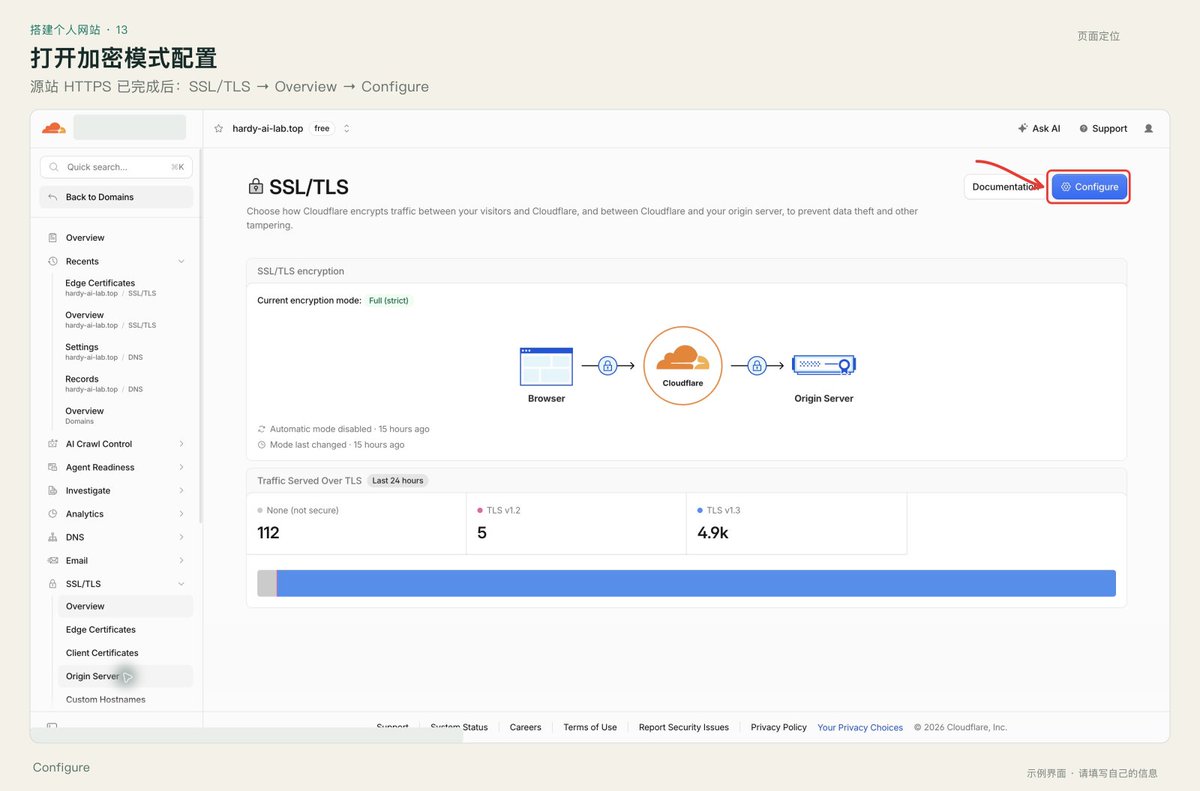Click the Mode last changed clock icon
Image resolution: width=1200 pixels, height=791 pixels.
pos(262,445)
